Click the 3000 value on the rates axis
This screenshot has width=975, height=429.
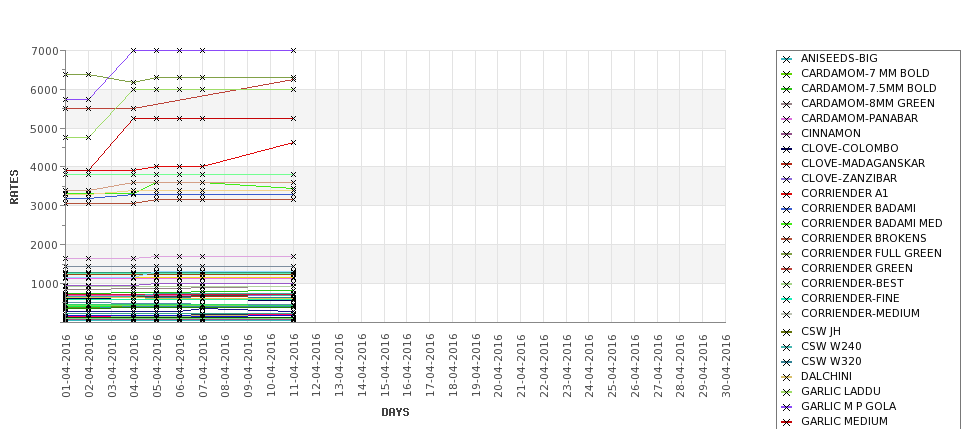point(45,206)
